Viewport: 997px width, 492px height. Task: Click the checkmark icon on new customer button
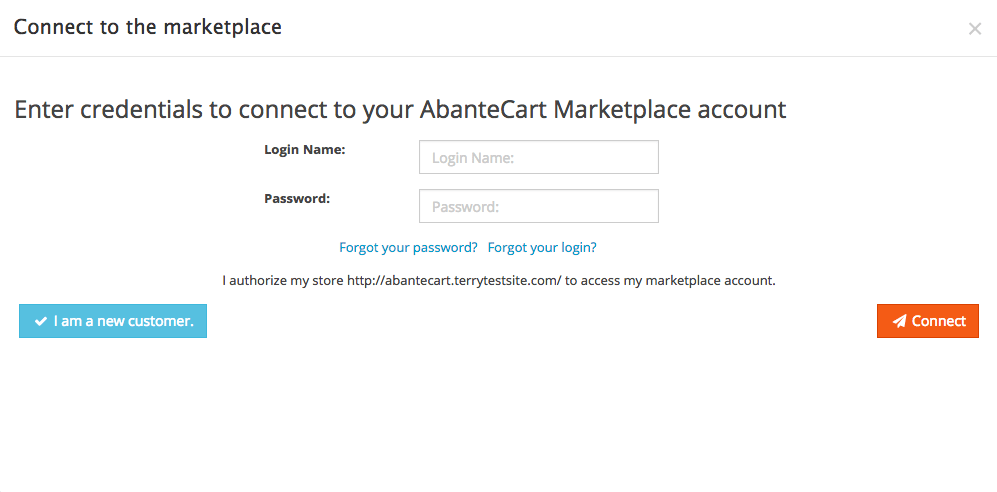41,321
